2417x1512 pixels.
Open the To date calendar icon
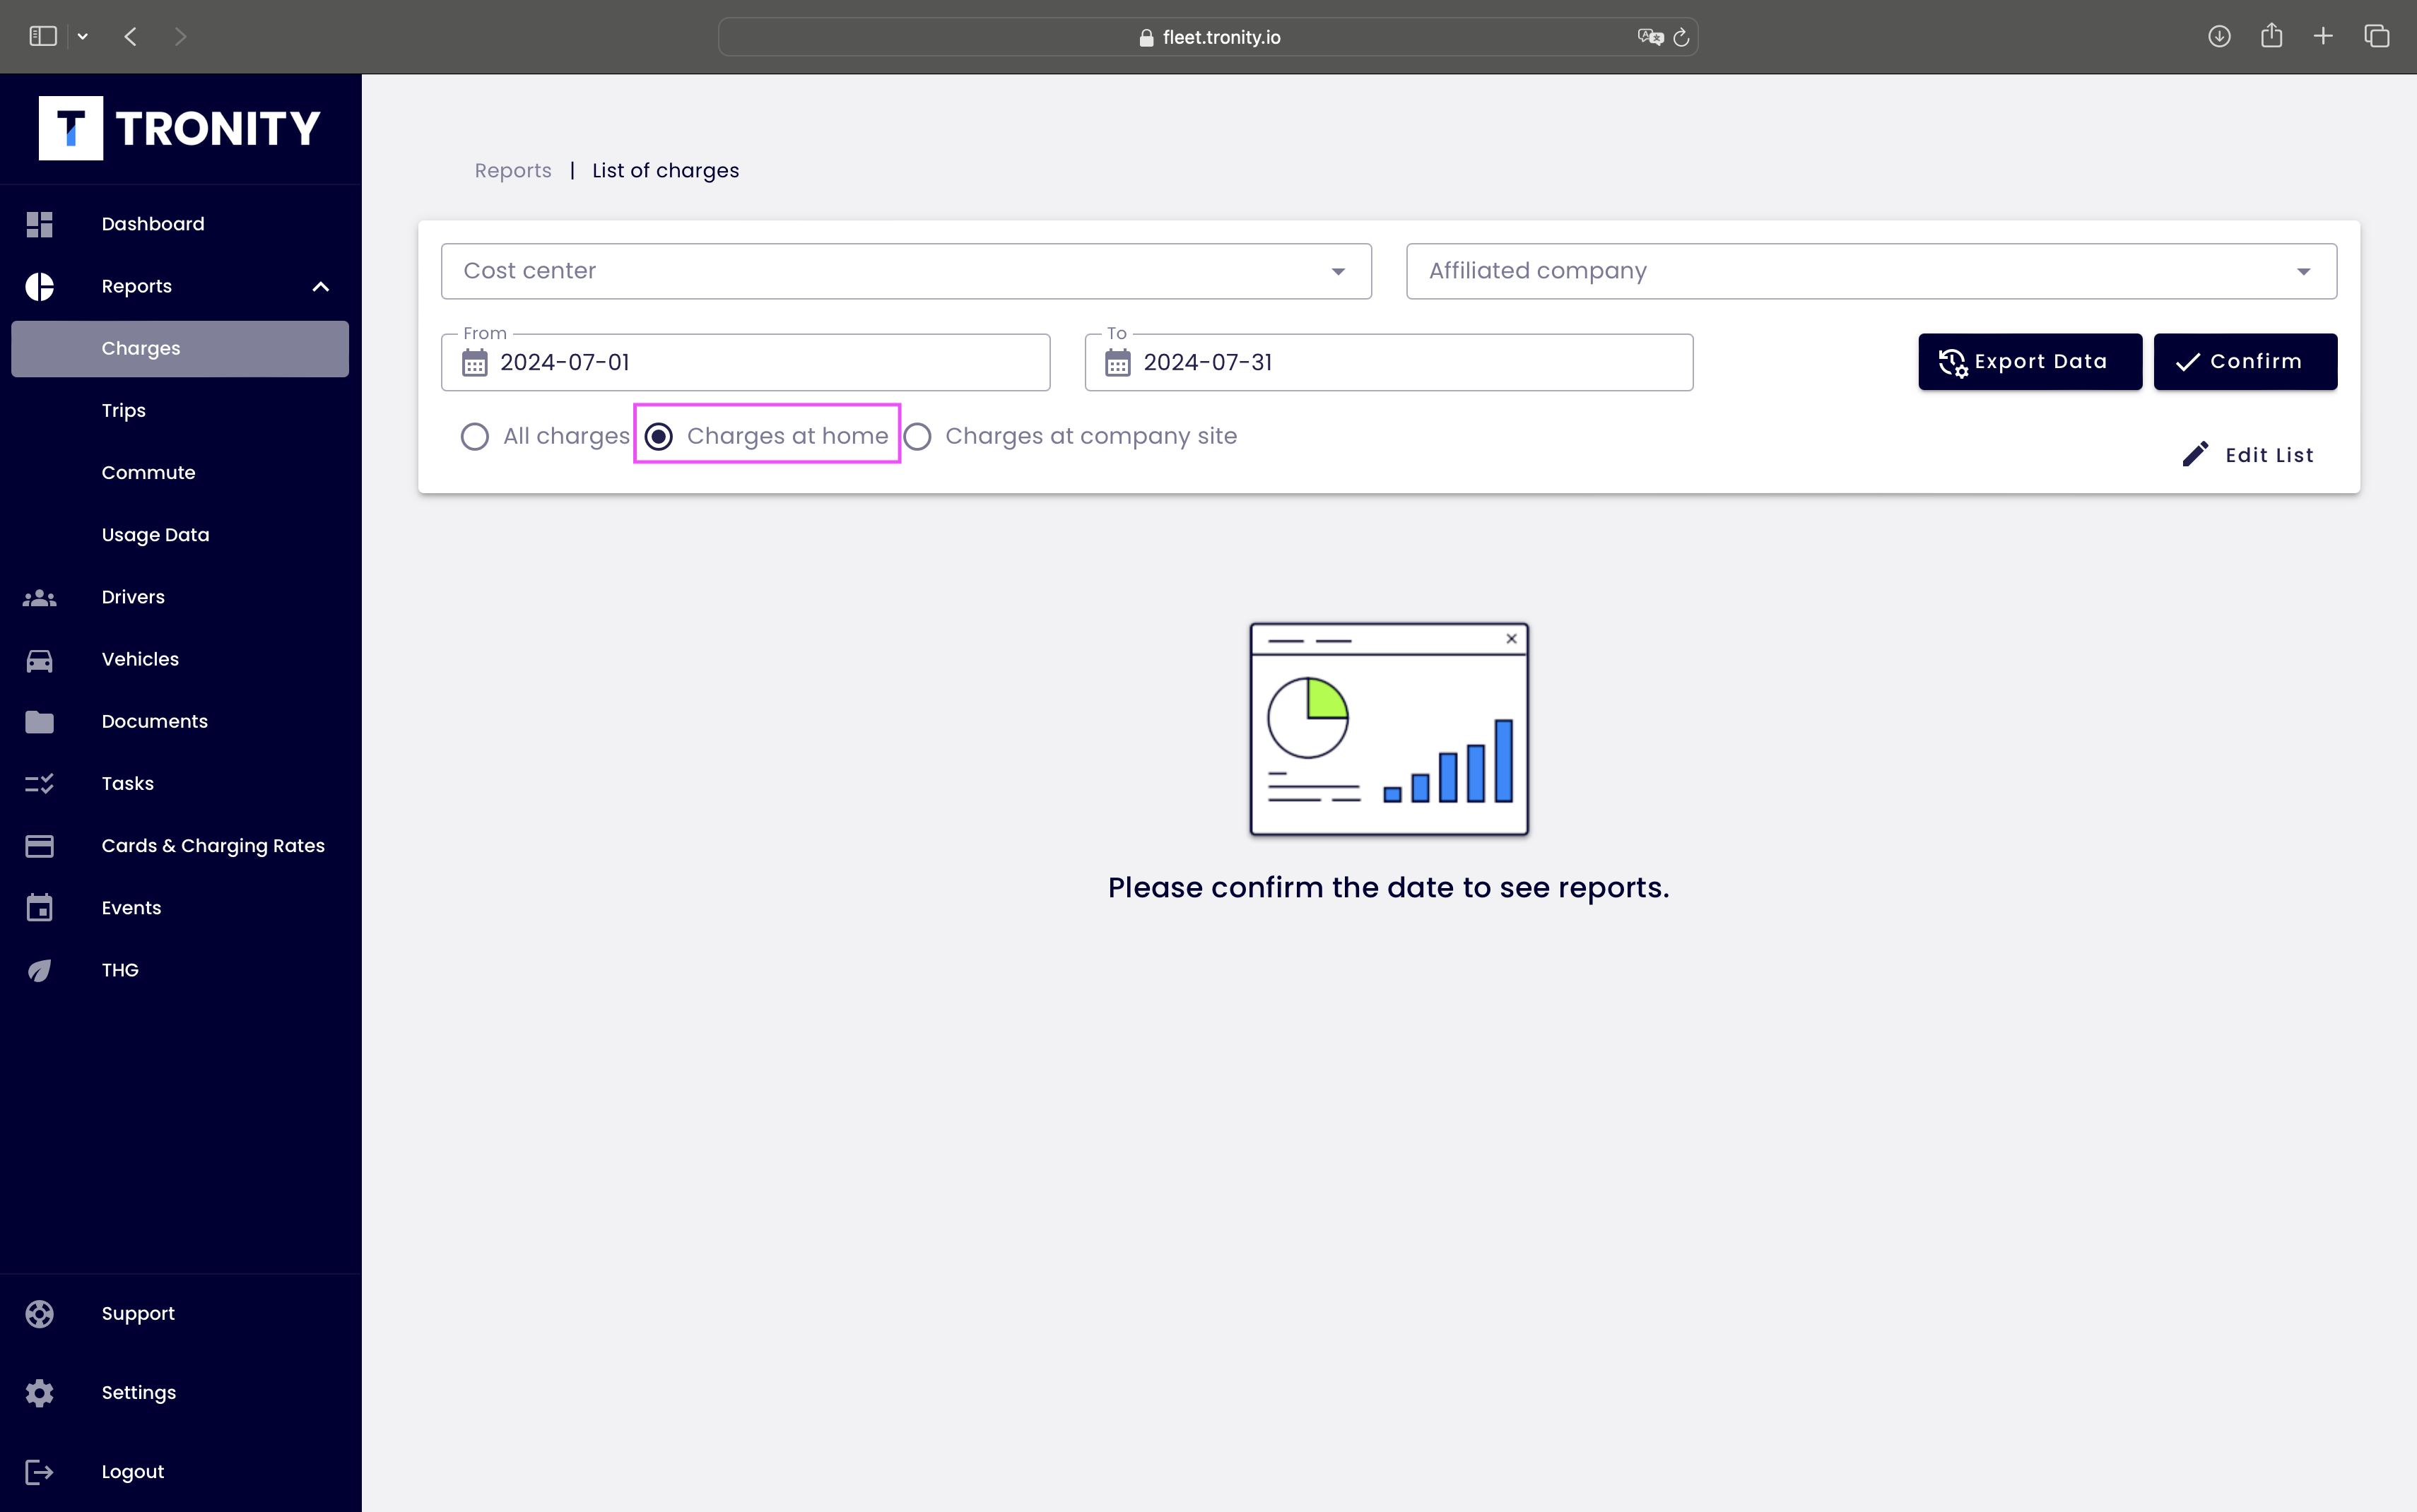[1118, 363]
